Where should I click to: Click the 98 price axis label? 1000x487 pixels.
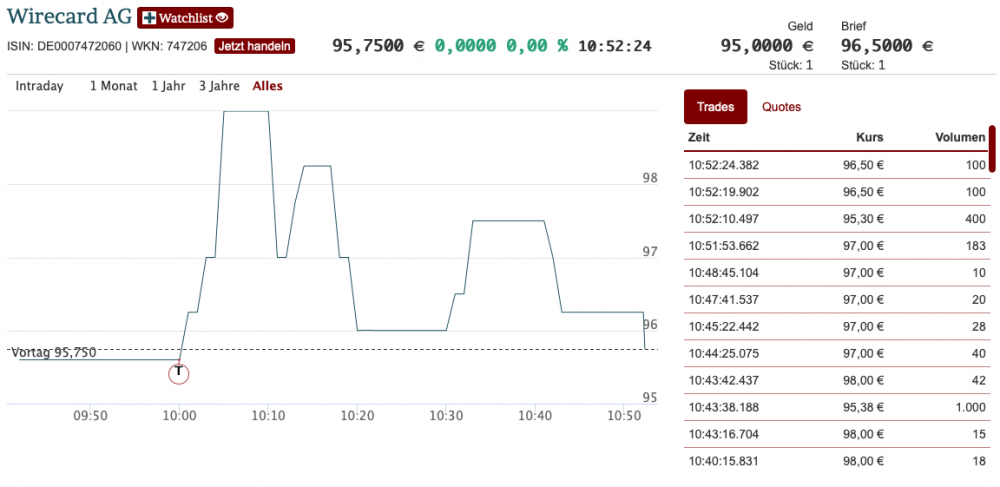[x=650, y=178]
